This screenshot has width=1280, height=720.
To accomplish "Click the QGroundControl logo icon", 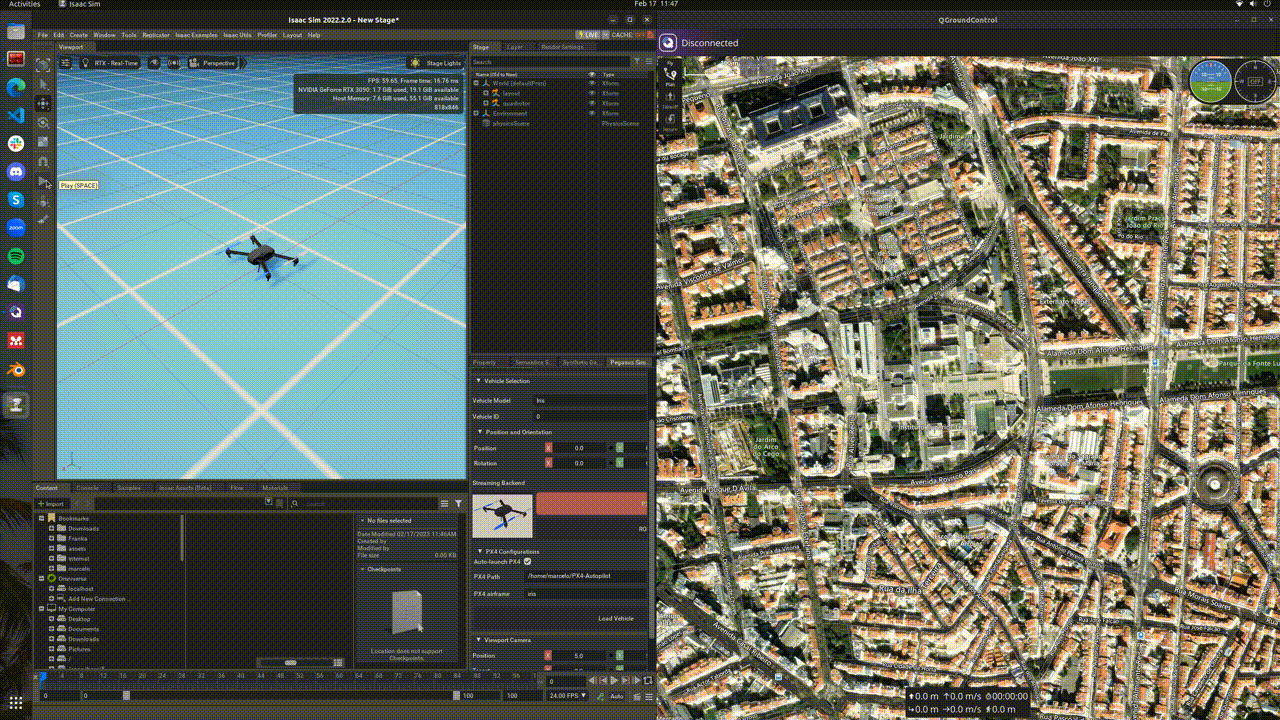I will click(668, 43).
